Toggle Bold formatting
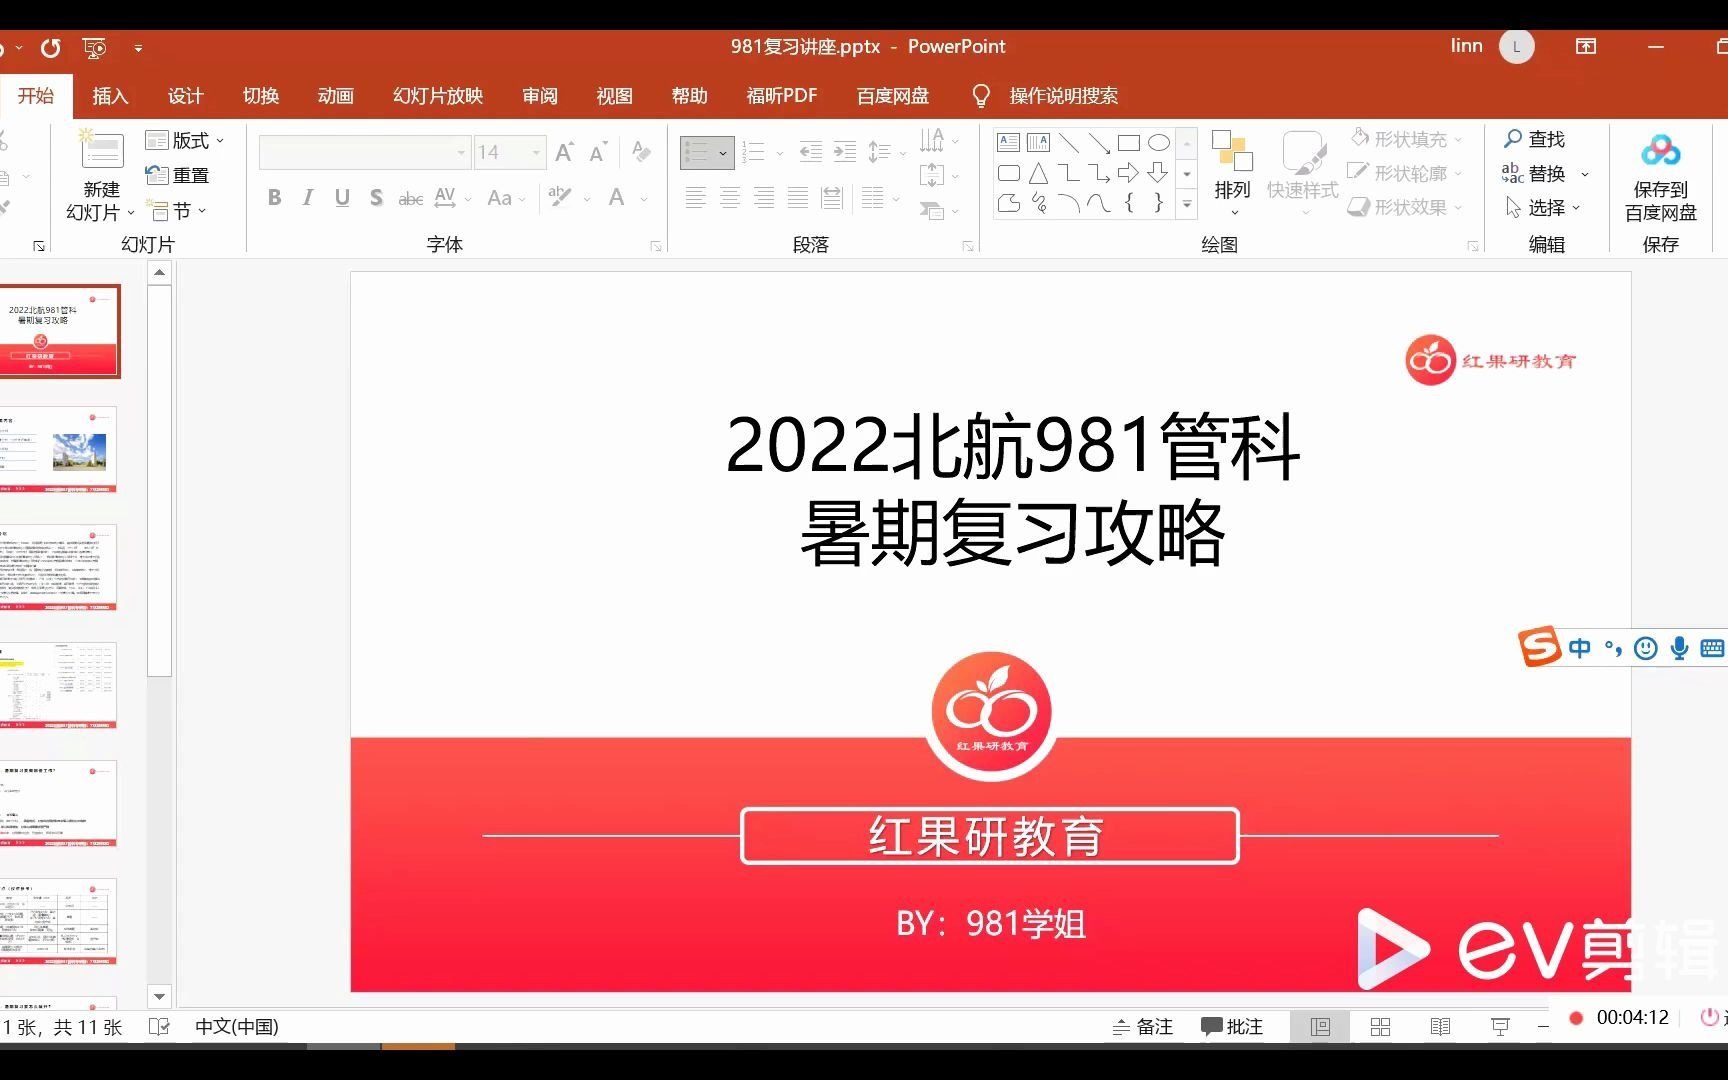 274,197
